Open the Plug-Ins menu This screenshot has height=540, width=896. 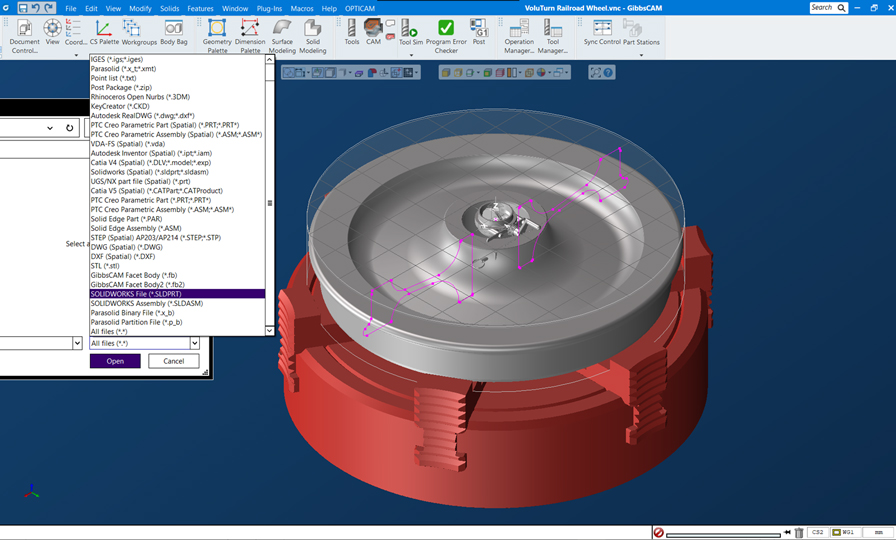269,8
